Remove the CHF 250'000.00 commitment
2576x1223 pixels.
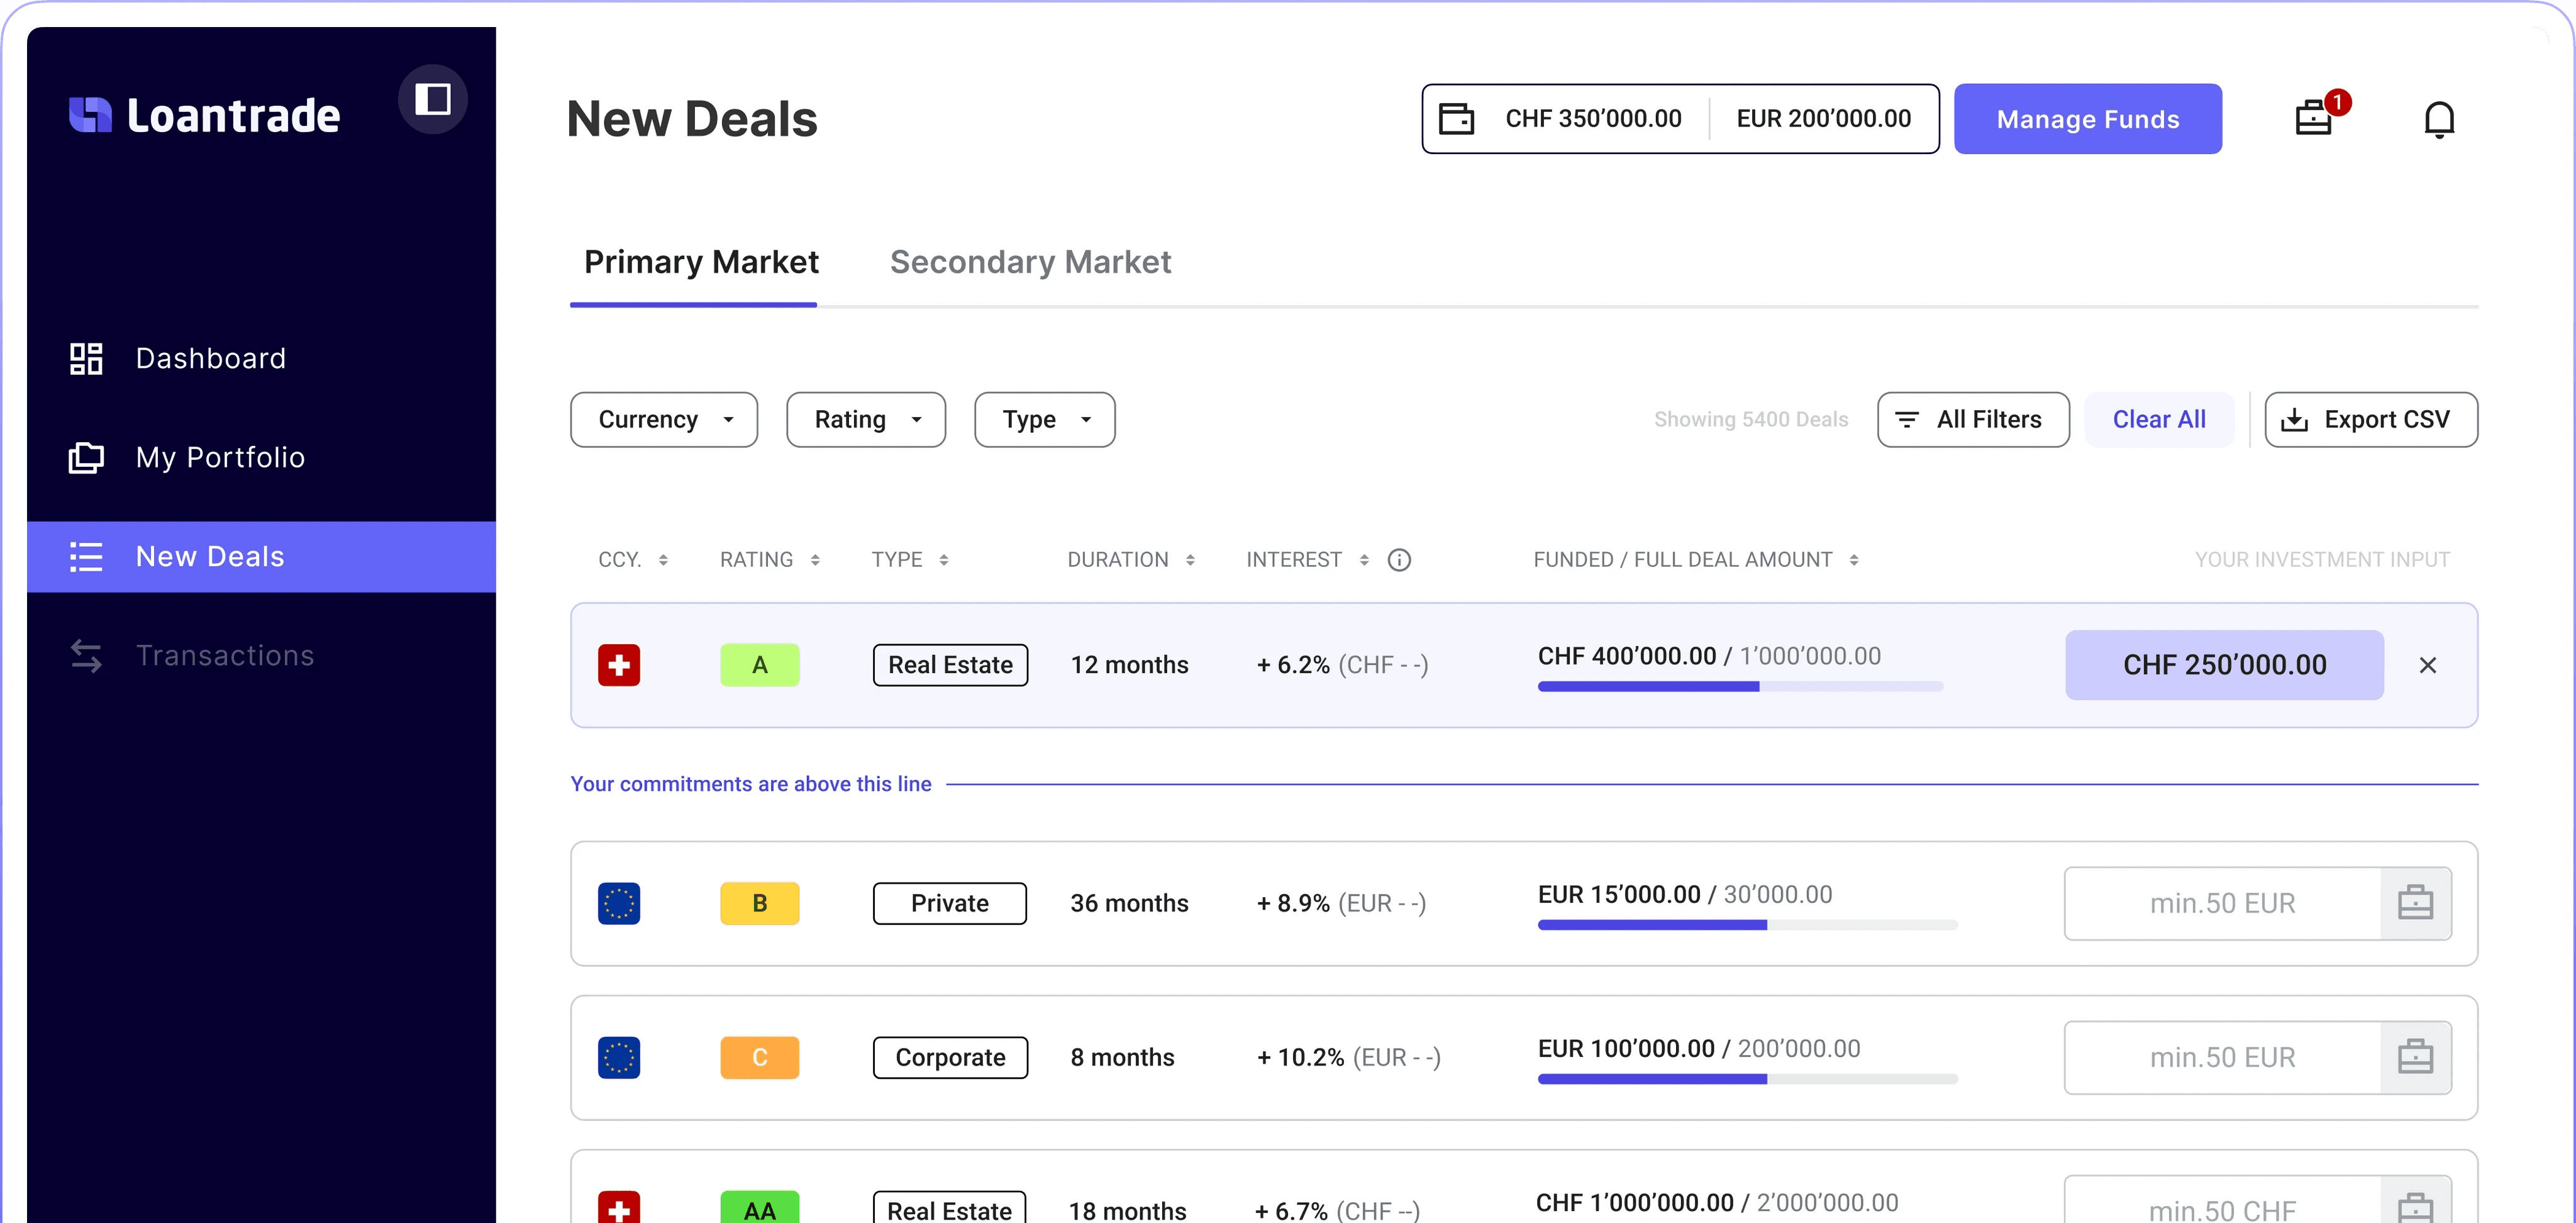point(2427,665)
